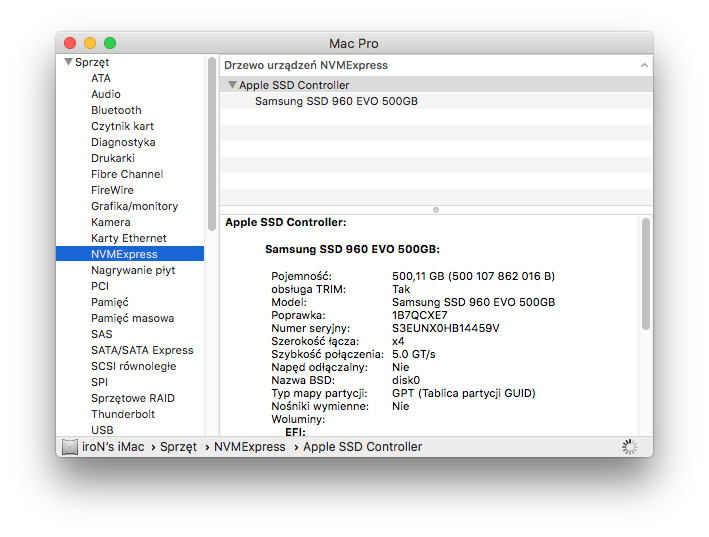The image size is (709, 537).
Task: Open the Diagnostyka section
Action: 123,142
